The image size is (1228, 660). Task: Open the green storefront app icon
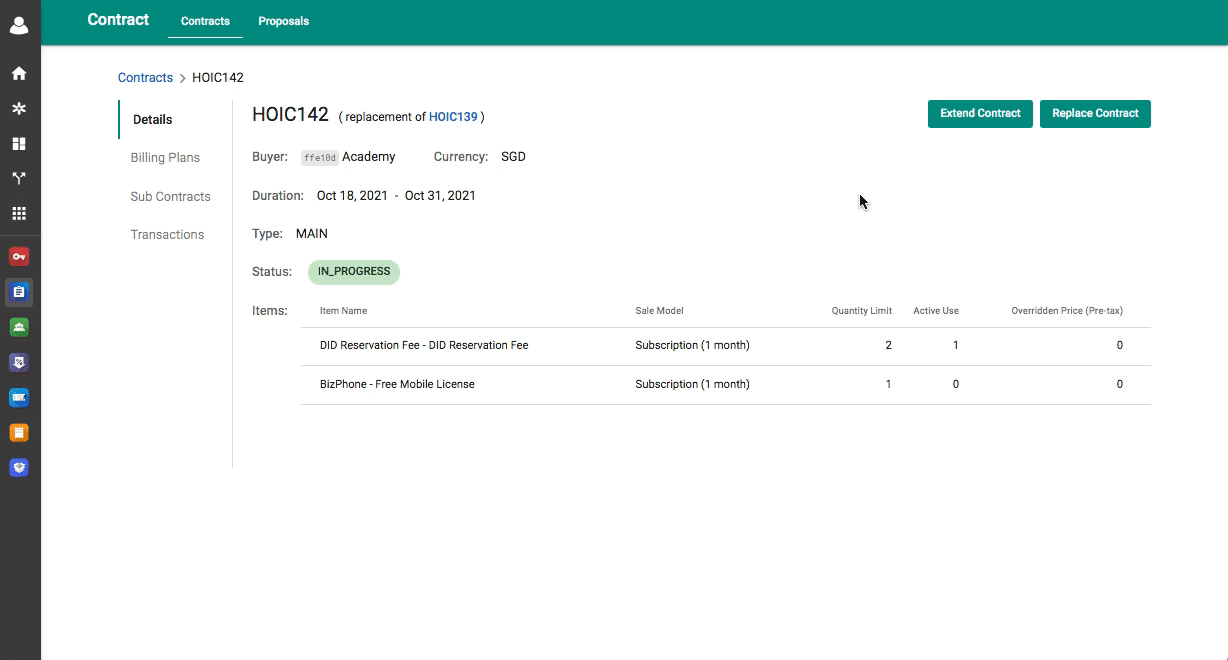click(19, 327)
